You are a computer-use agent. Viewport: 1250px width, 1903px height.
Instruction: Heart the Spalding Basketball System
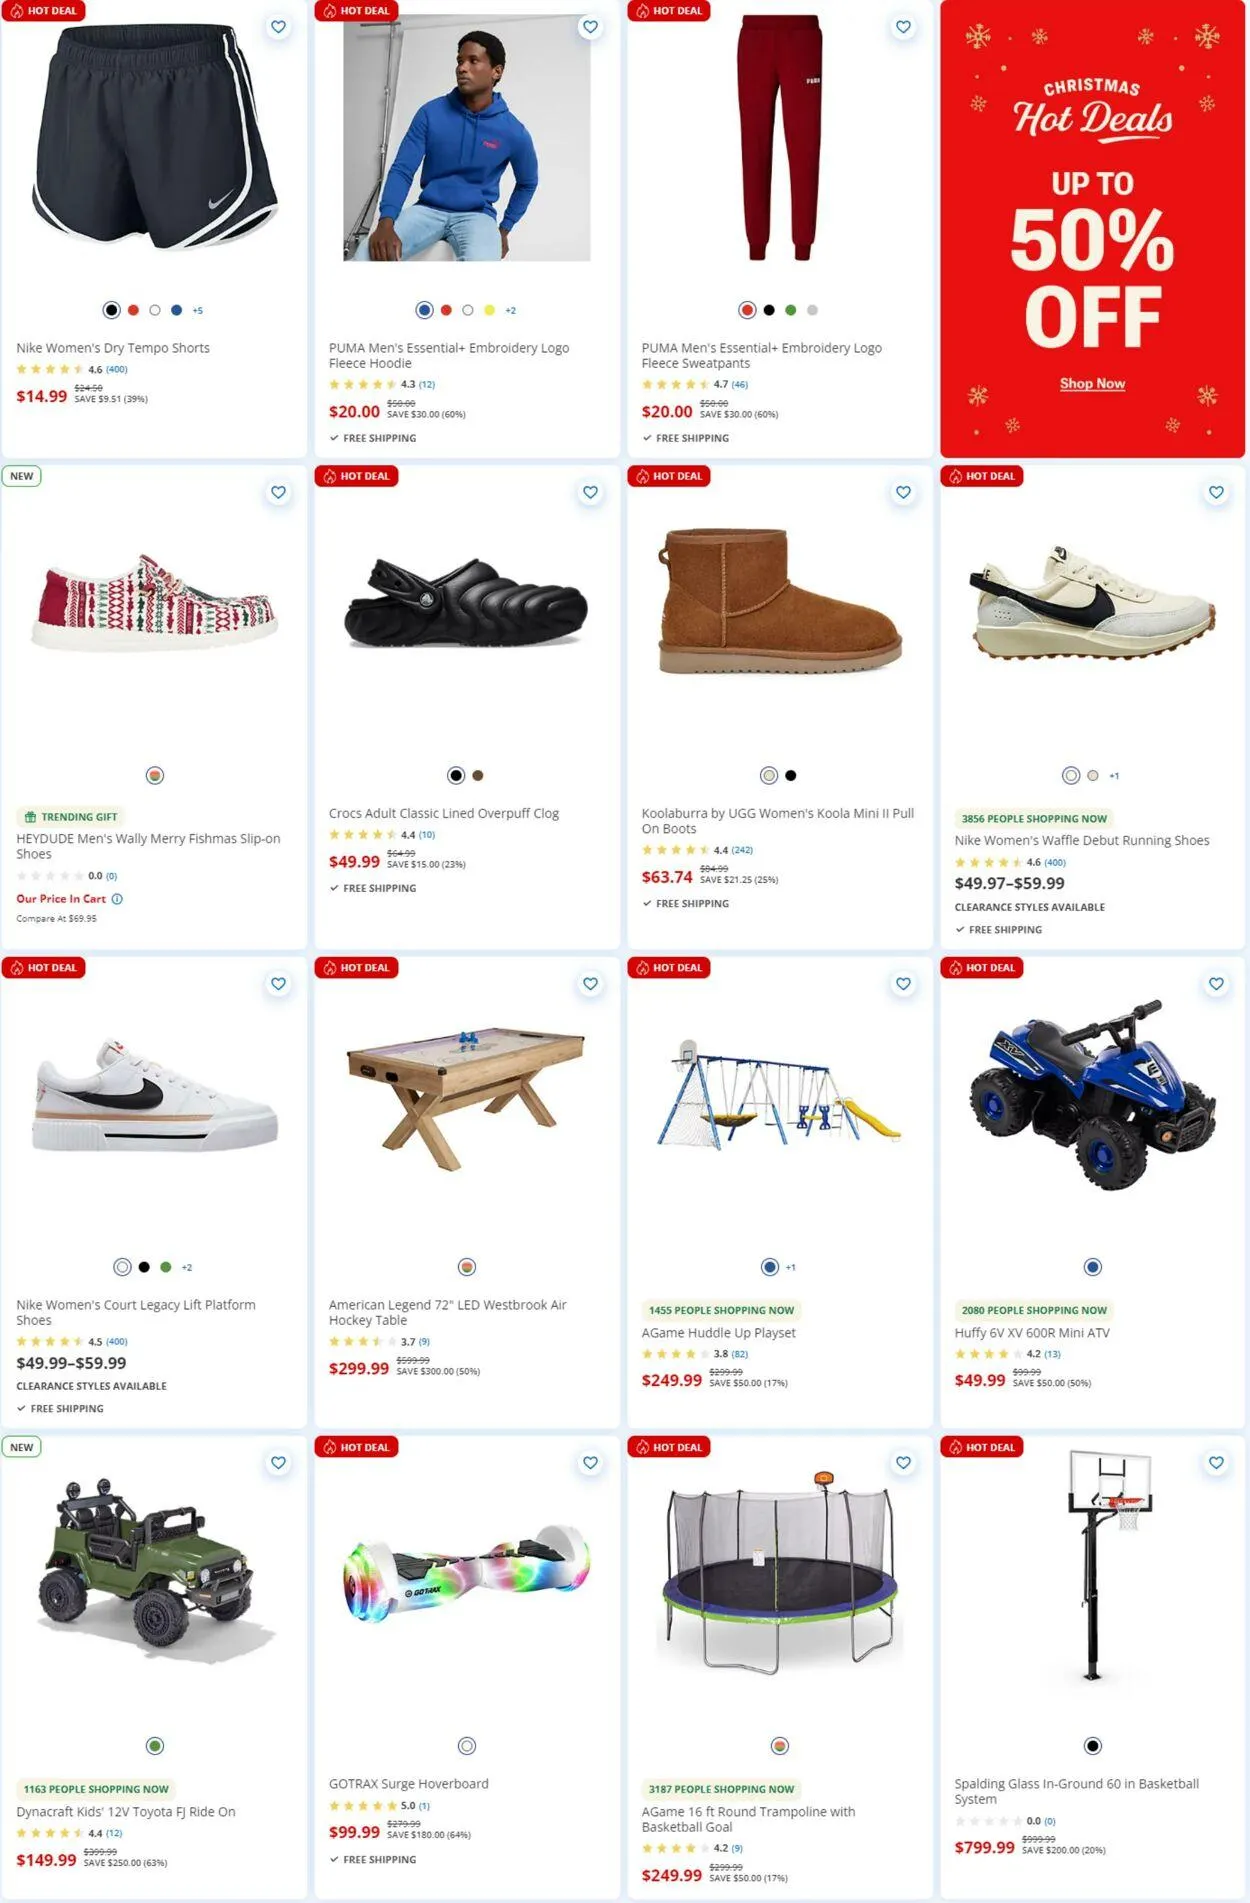click(x=1216, y=1463)
